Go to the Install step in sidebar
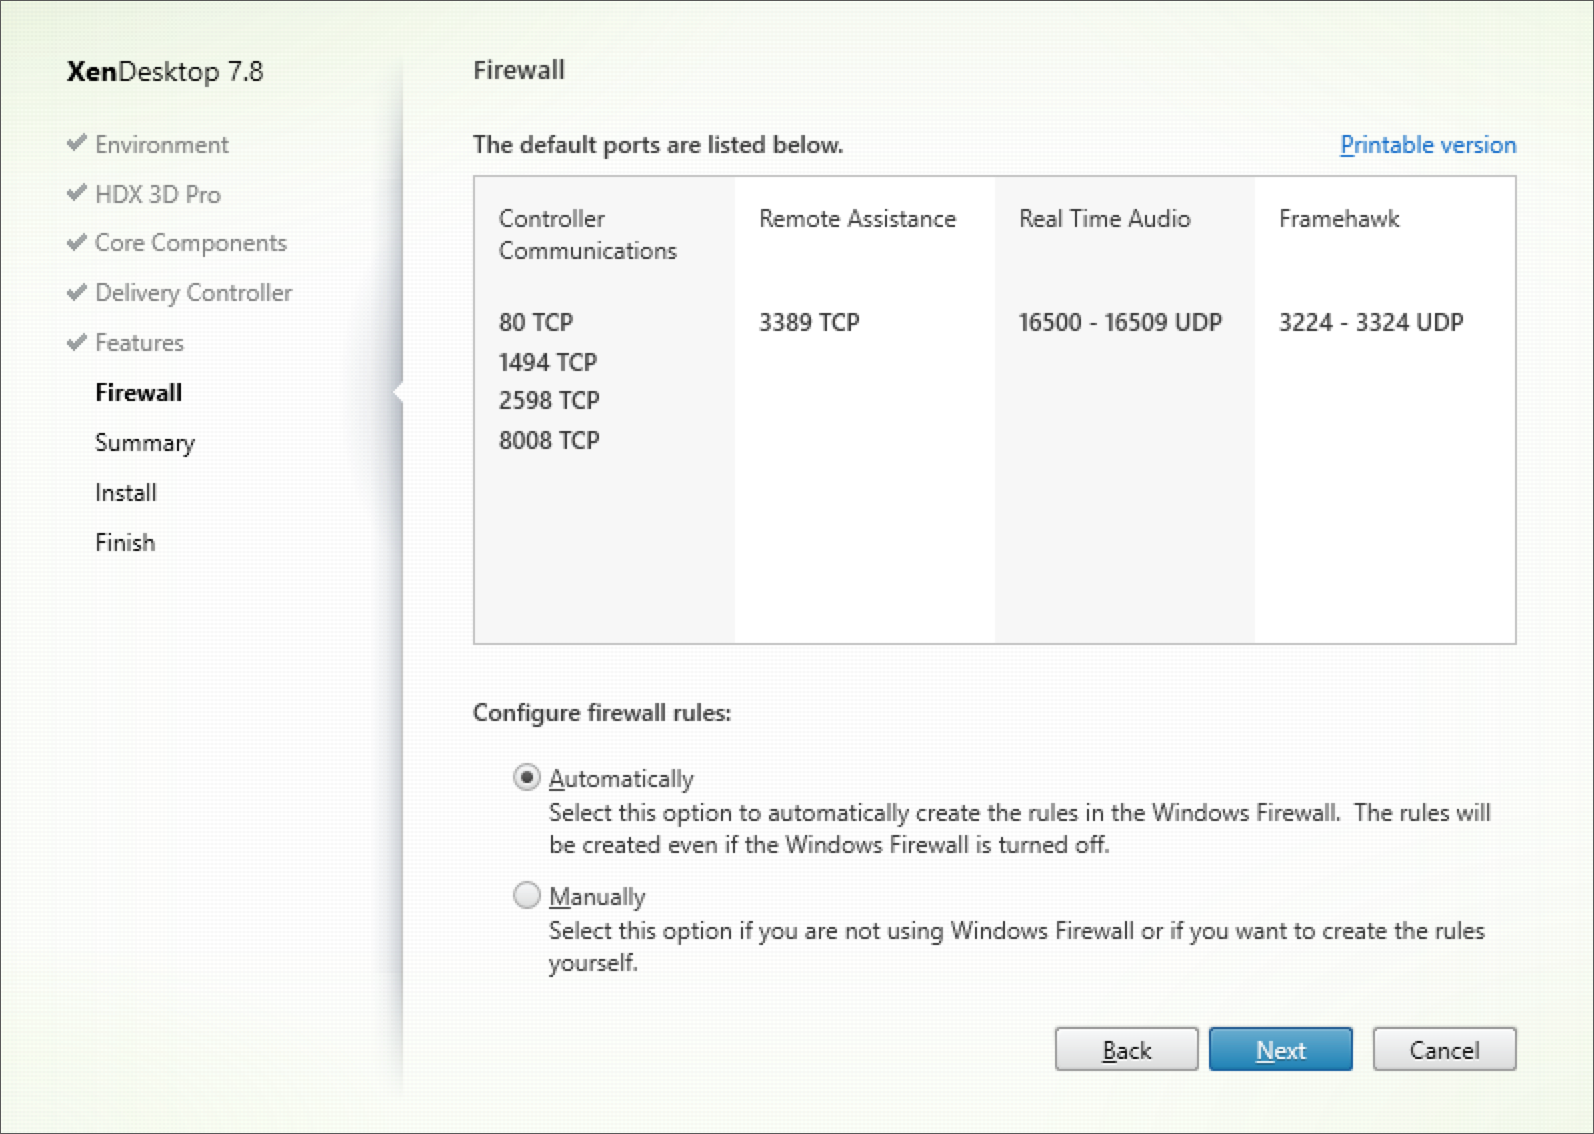 [126, 493]
